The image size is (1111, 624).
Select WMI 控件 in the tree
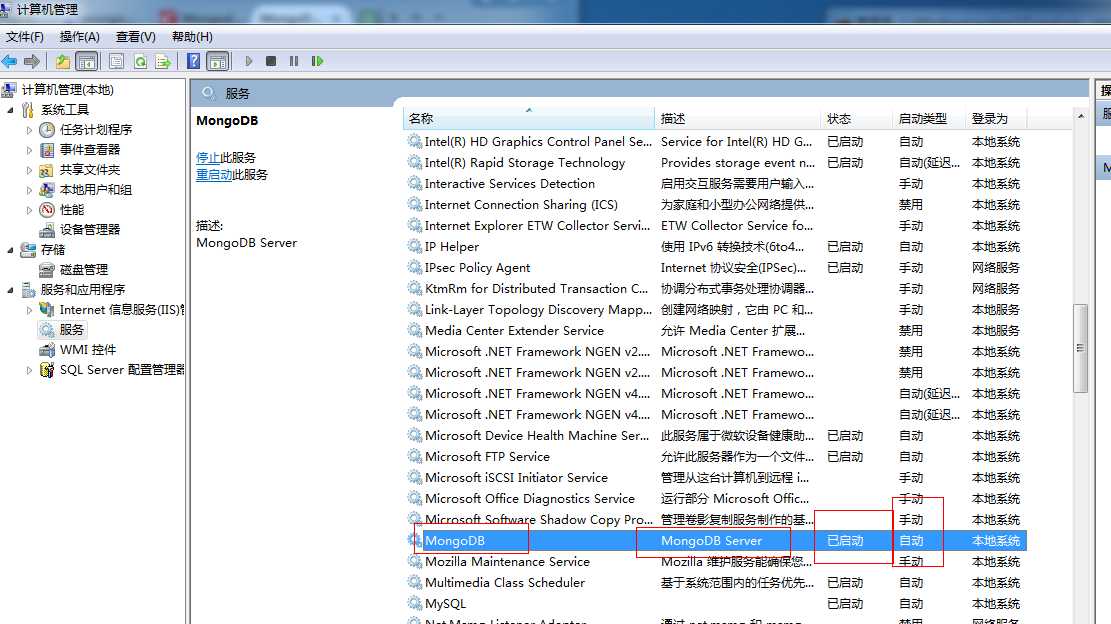tap(88, 350)
